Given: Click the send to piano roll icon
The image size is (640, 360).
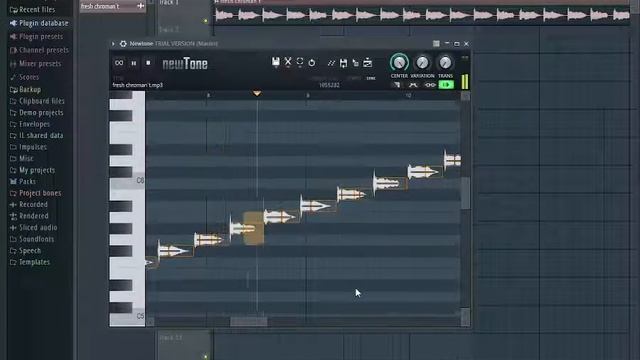Looking at the screenshot, I should (343, 63).
